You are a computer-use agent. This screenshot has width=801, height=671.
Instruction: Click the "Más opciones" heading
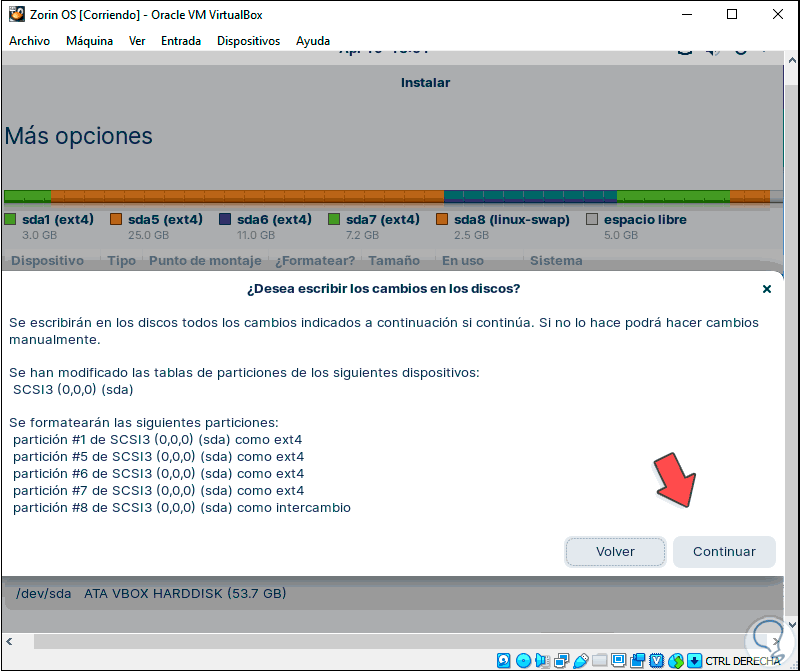(x=79, y=136)
